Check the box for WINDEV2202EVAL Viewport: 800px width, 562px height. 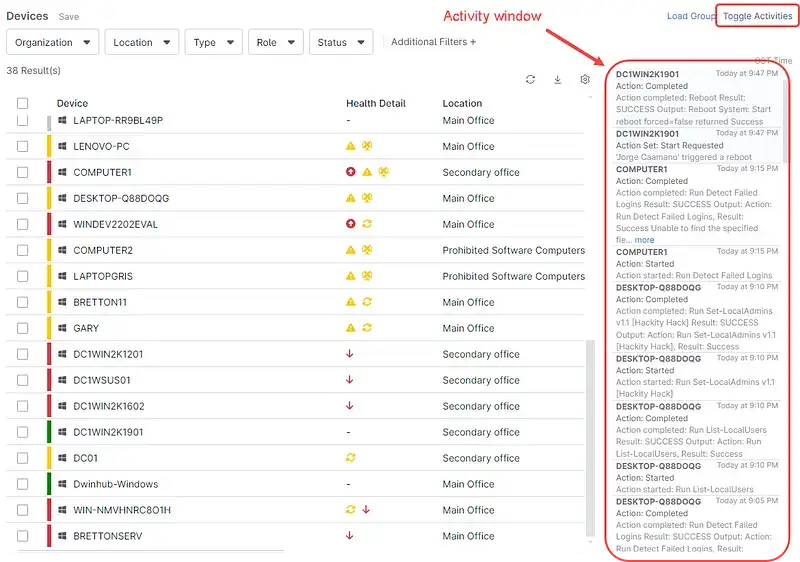[22, 224]
